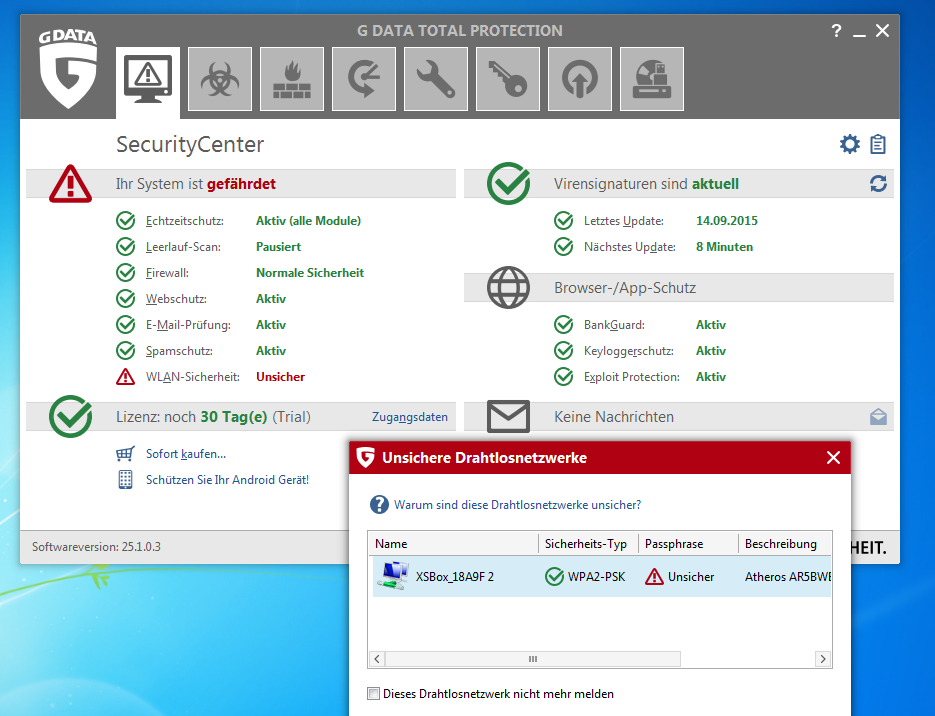Open the protocol clipboard icon
This screenshot has width=935, height=716.
[x=878, y=144]
